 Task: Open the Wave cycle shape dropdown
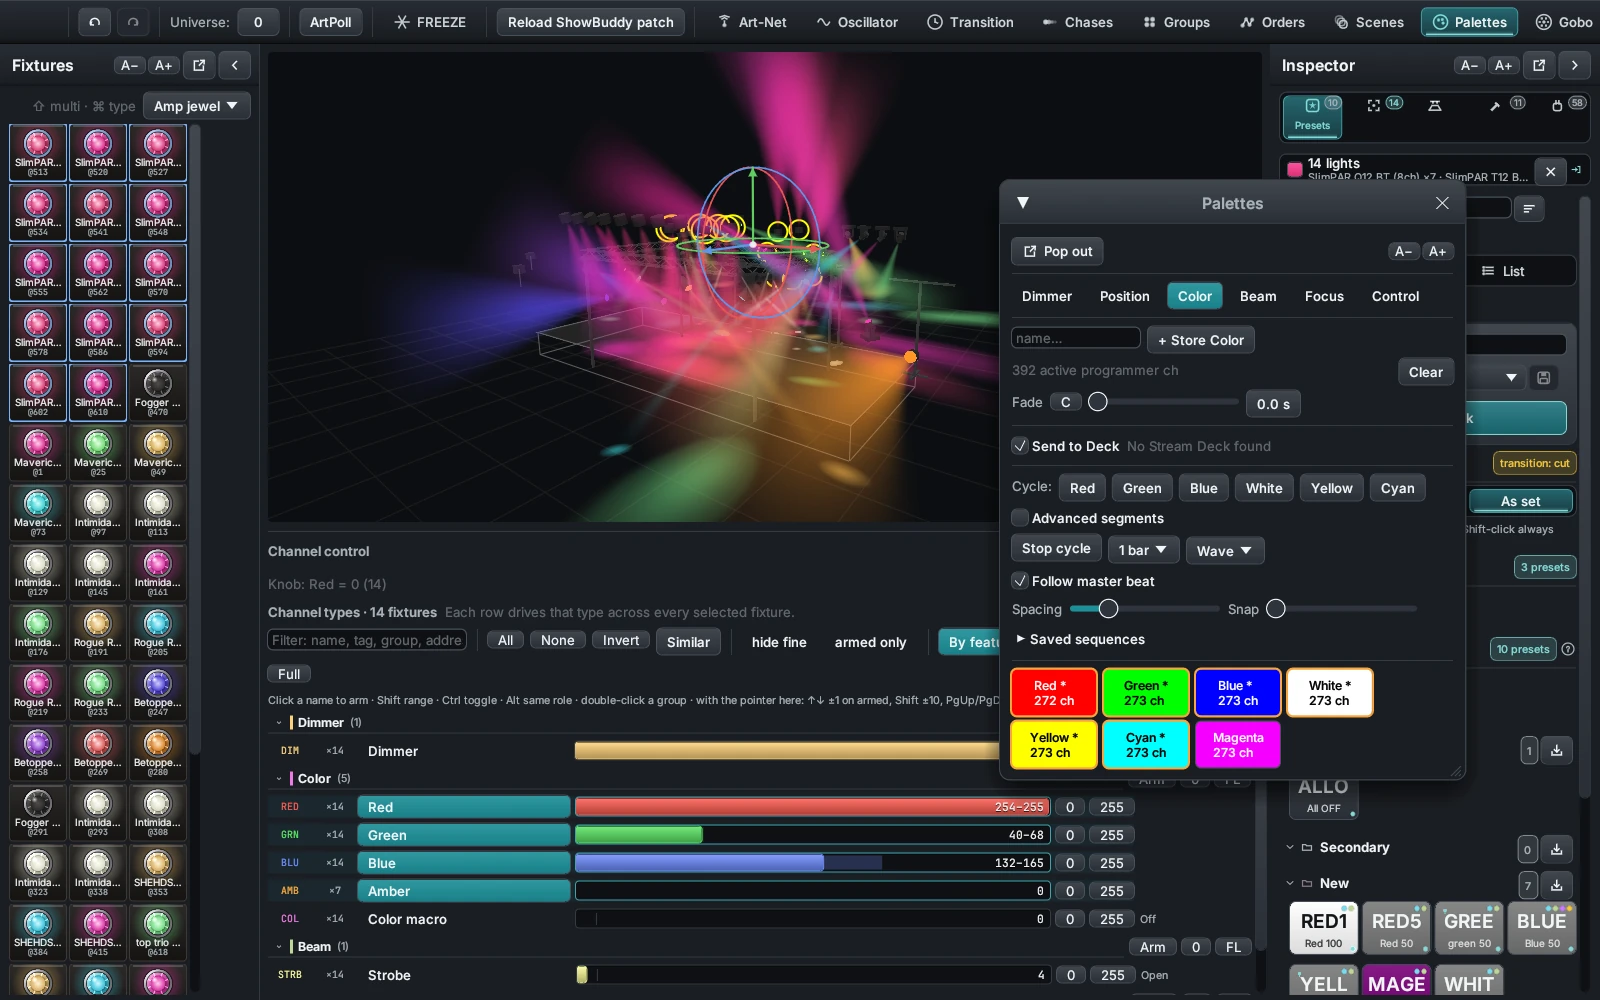point(1225,550)
